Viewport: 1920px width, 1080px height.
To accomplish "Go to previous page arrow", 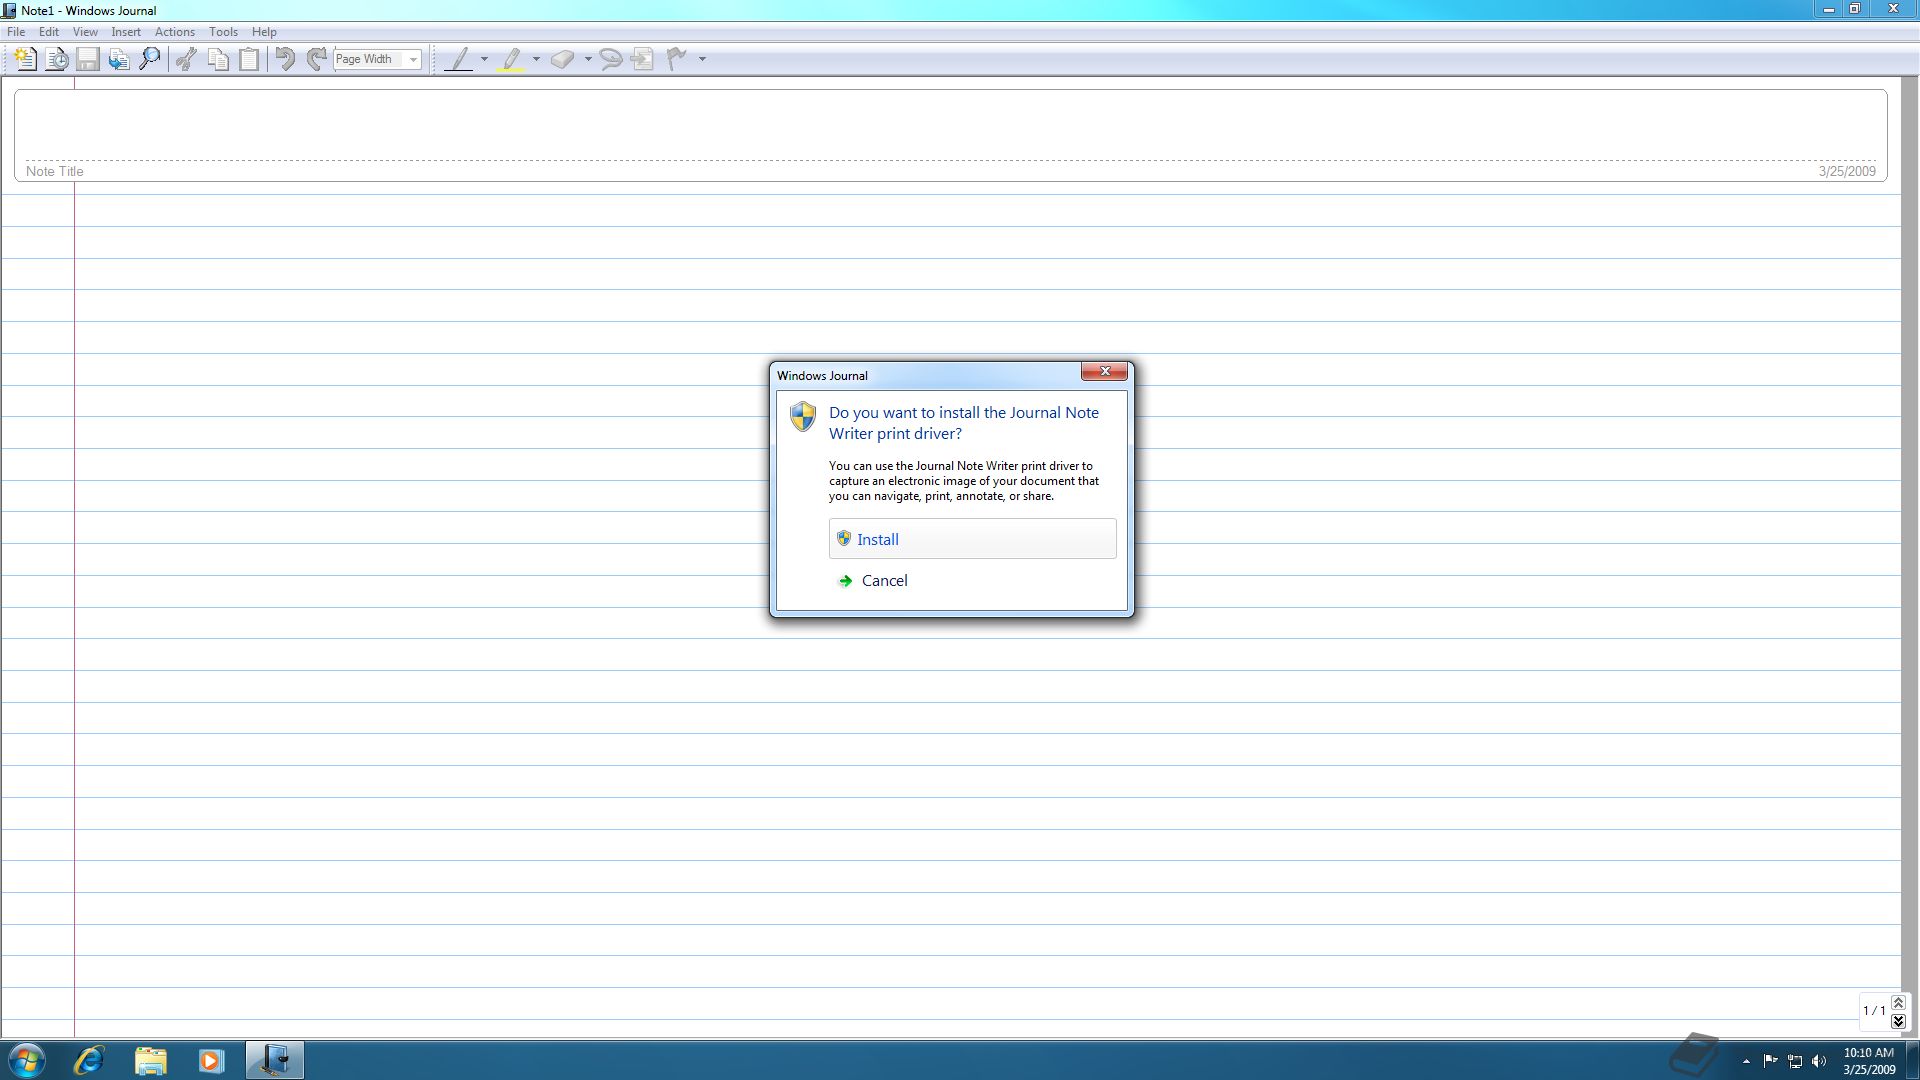I will (1898, 1002).
